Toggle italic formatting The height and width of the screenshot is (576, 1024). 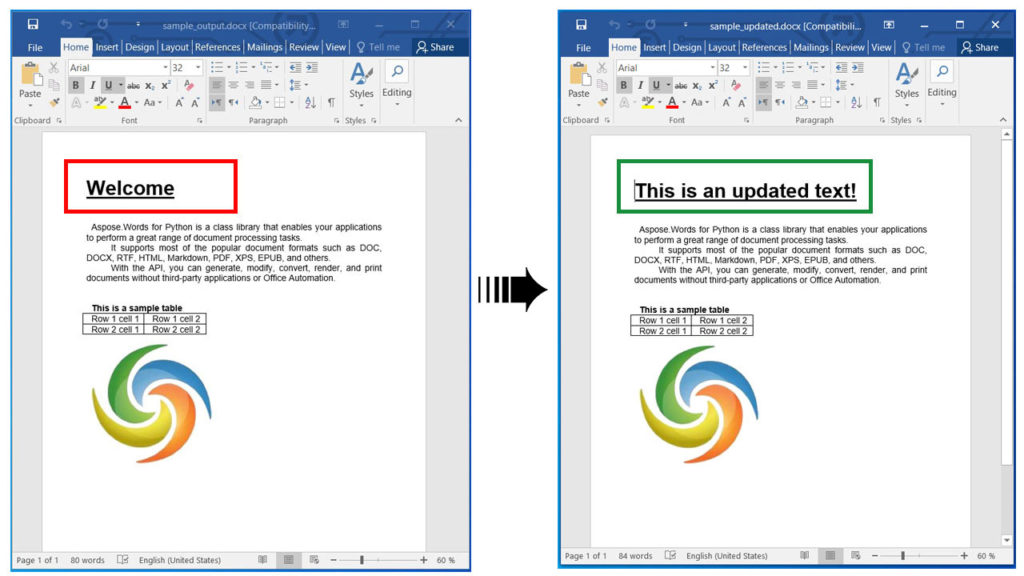[93, 85]
